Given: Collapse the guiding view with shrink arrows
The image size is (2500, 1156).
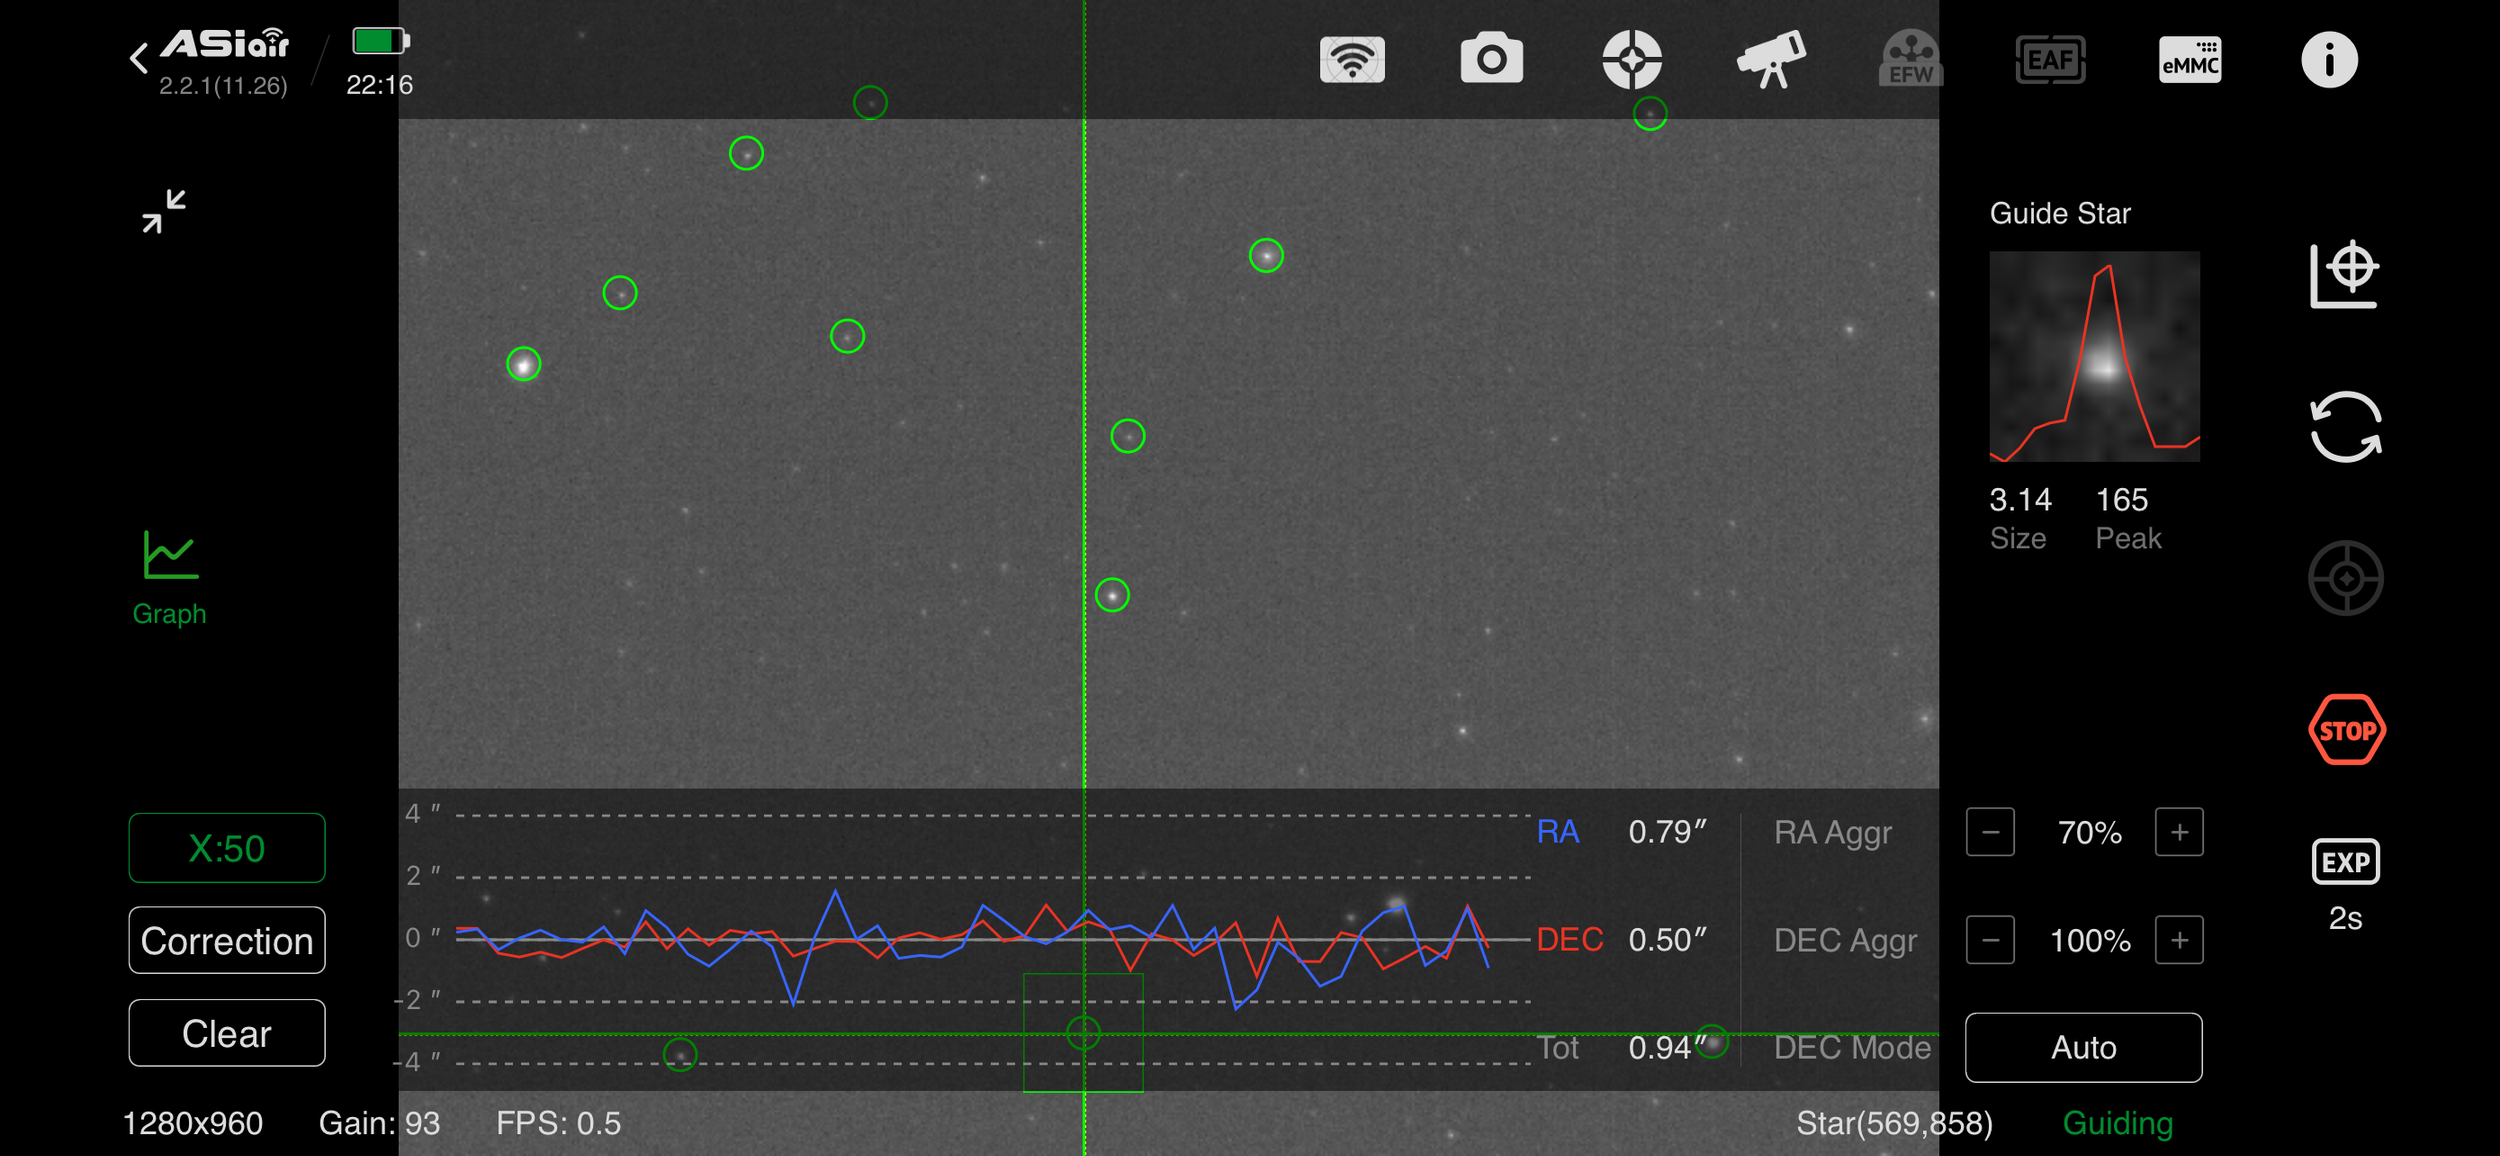Looking at the screenshot, I should [x=163, y=211].
